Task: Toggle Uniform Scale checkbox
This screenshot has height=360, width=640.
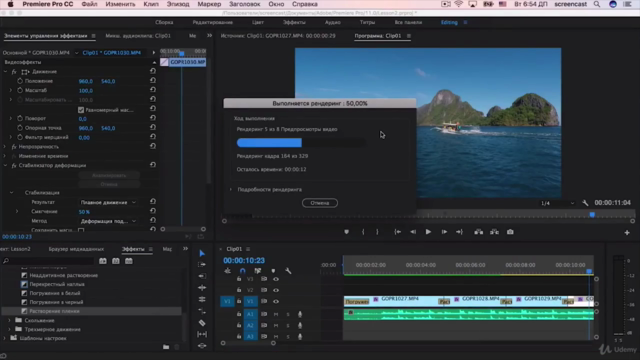Action: tap(81, 110)
